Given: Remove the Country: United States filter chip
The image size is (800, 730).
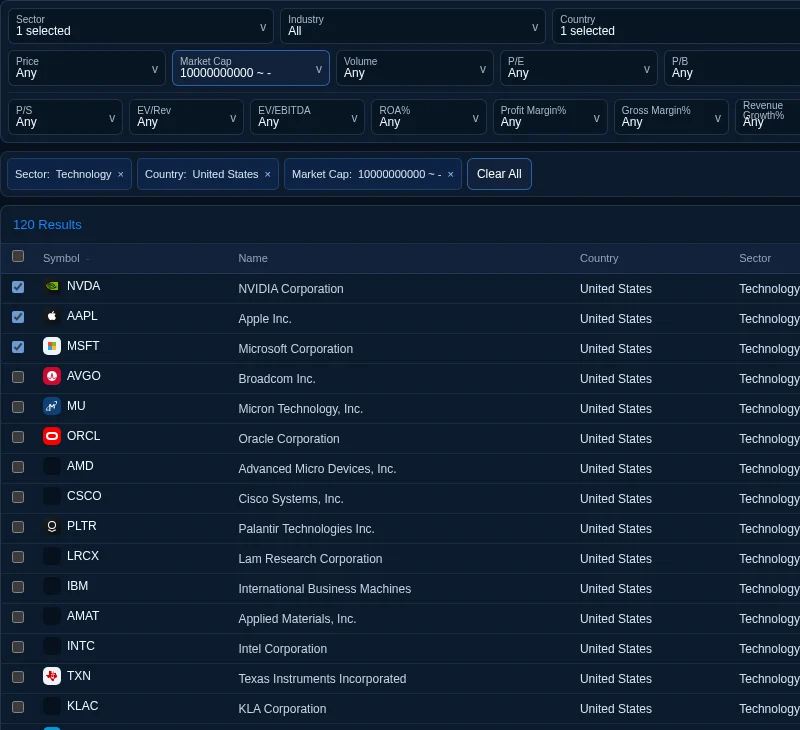Looking at the screenshot, I should (267, 174).
